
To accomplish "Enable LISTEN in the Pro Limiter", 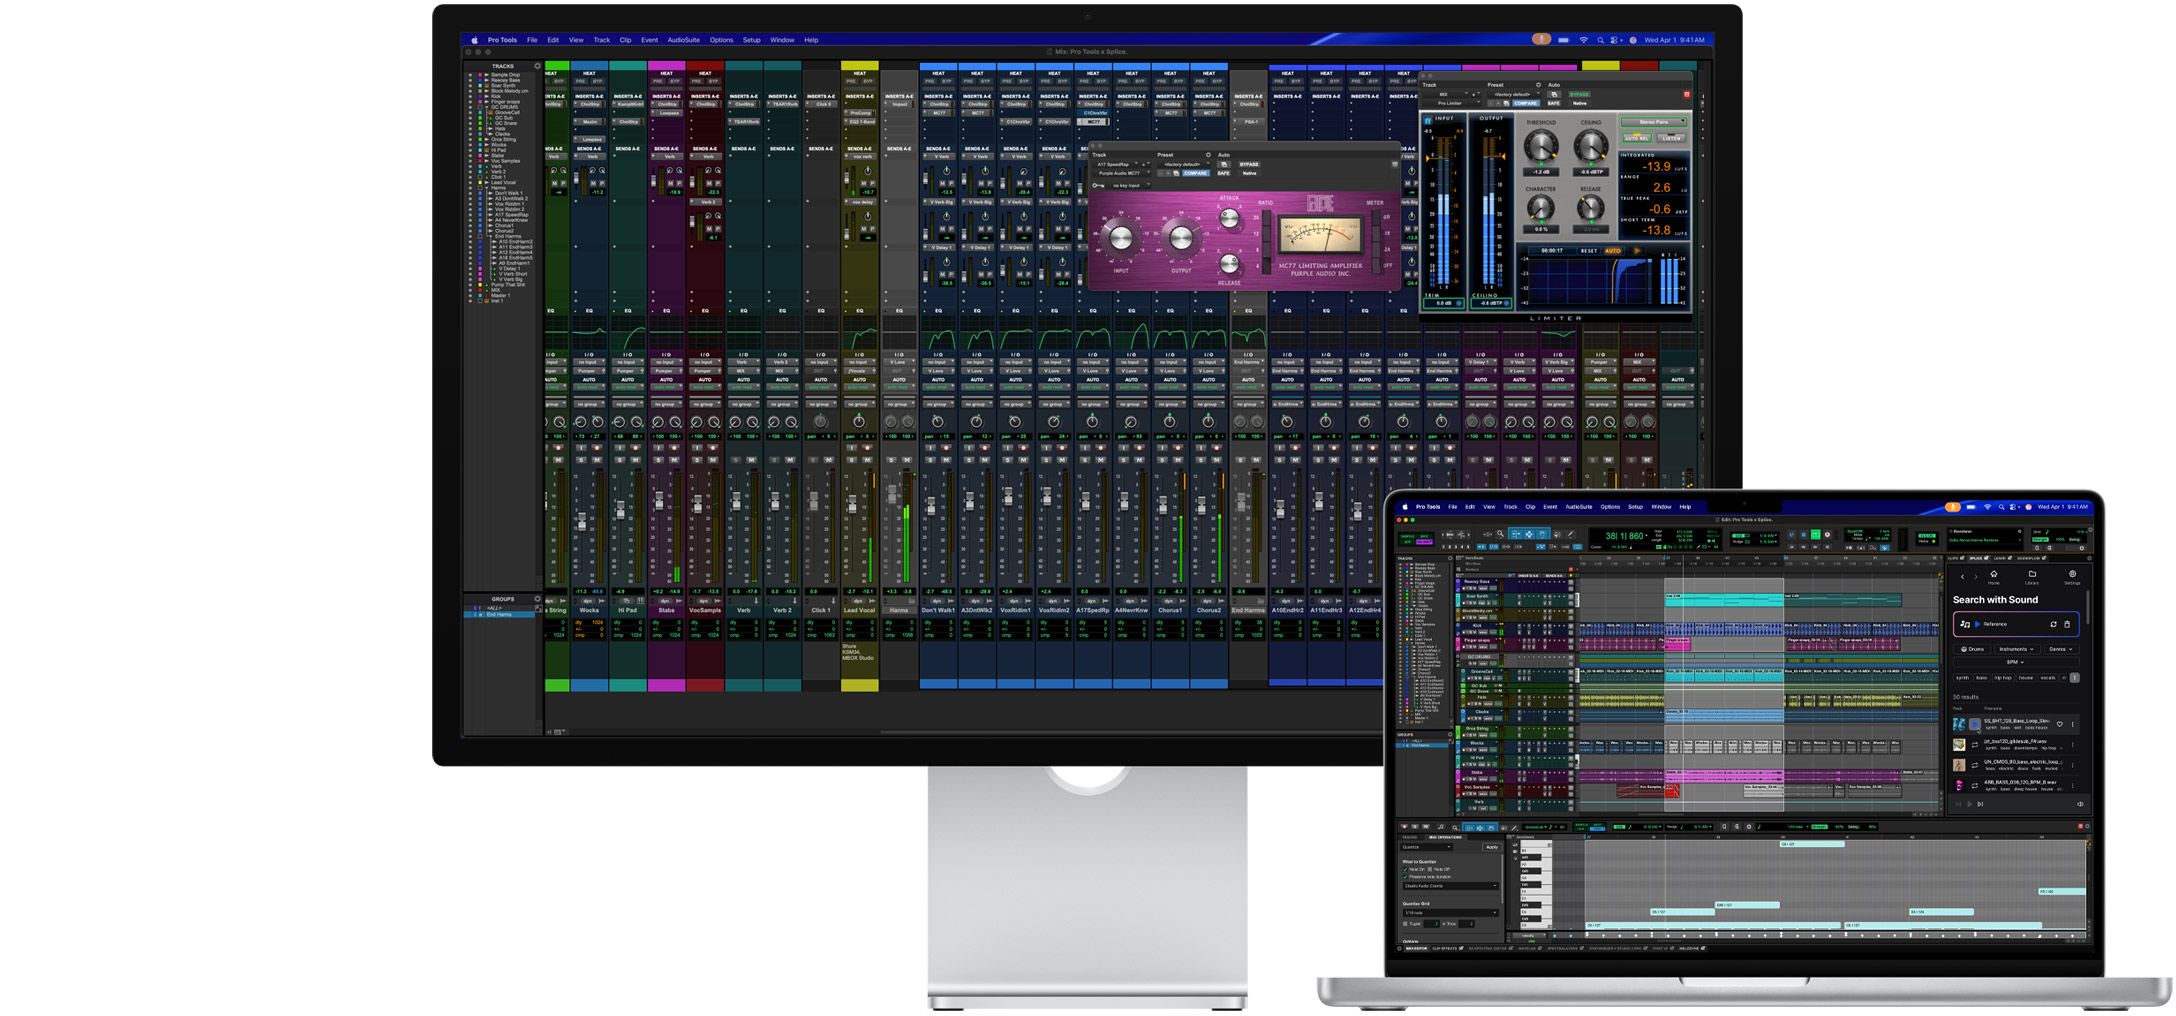I will click(x=1670, y=138).
